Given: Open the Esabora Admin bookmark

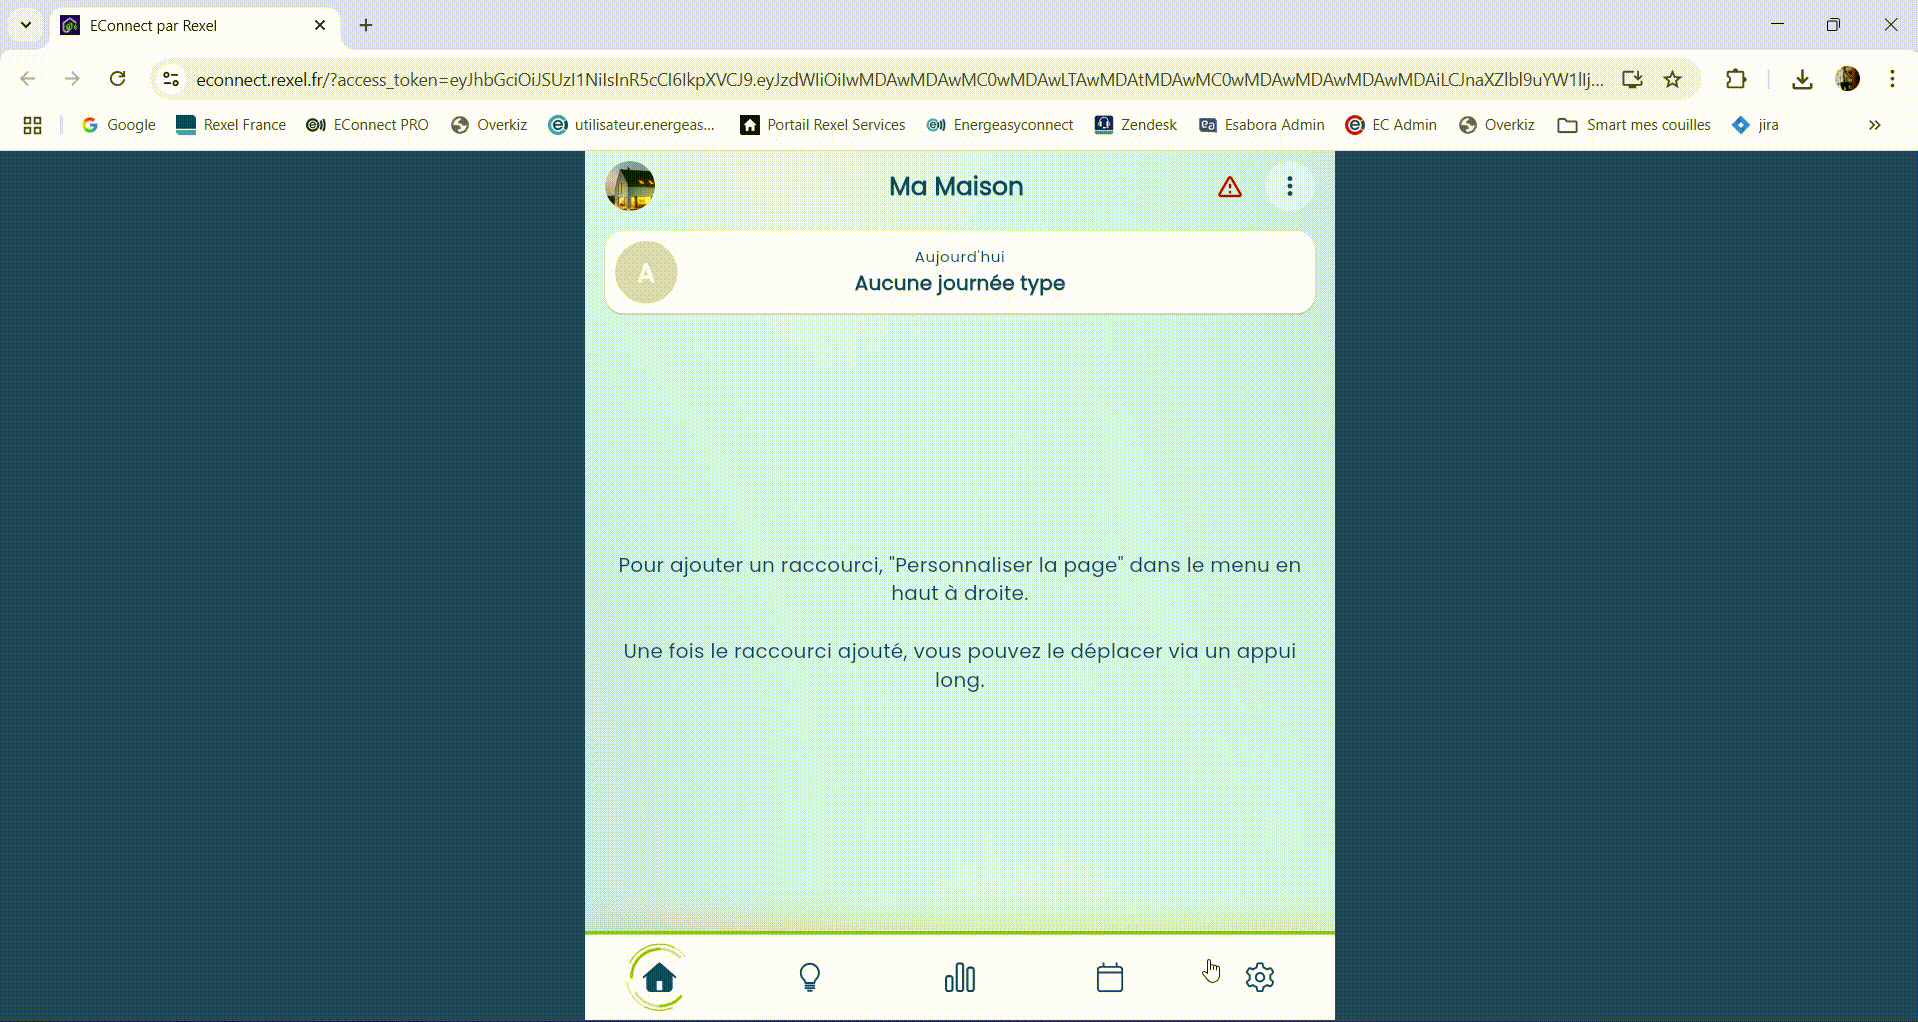Looking at the screenshot, I should point(1262,125).
